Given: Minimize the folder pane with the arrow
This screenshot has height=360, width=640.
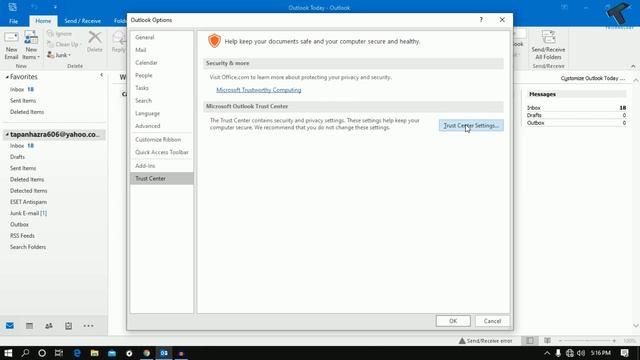Looking at the screenshot, I should [102, 75].
